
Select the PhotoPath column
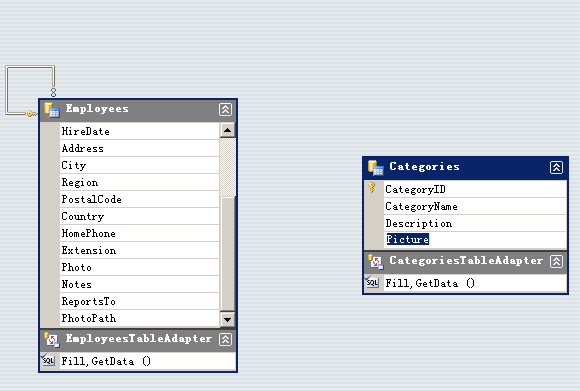(x=139, y=318)
